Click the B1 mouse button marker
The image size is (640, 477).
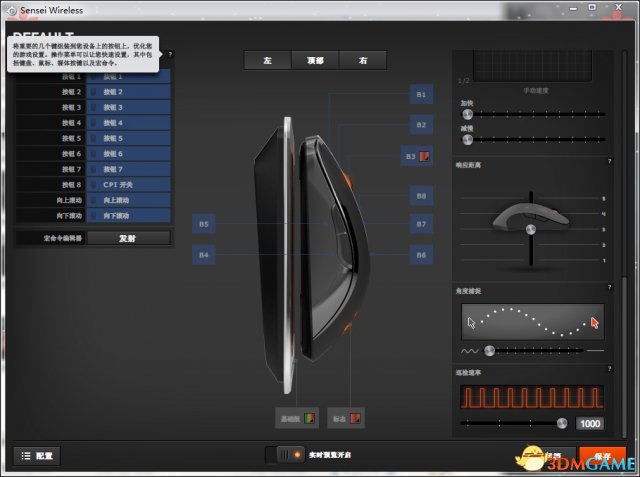coord(421,94)
